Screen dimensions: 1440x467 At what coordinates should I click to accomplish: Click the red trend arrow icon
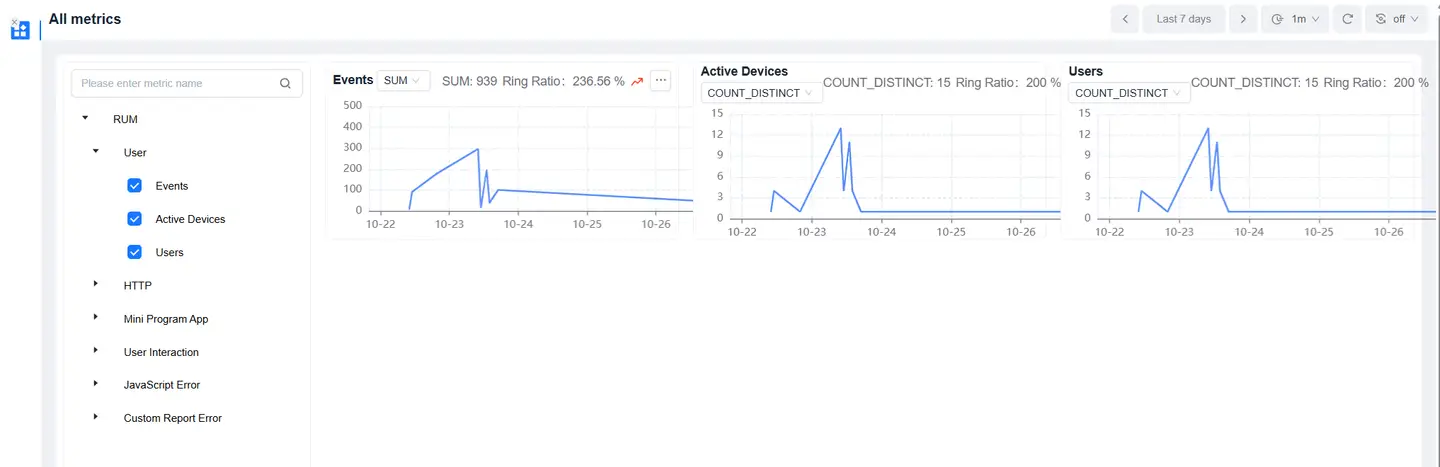point(637,81)
